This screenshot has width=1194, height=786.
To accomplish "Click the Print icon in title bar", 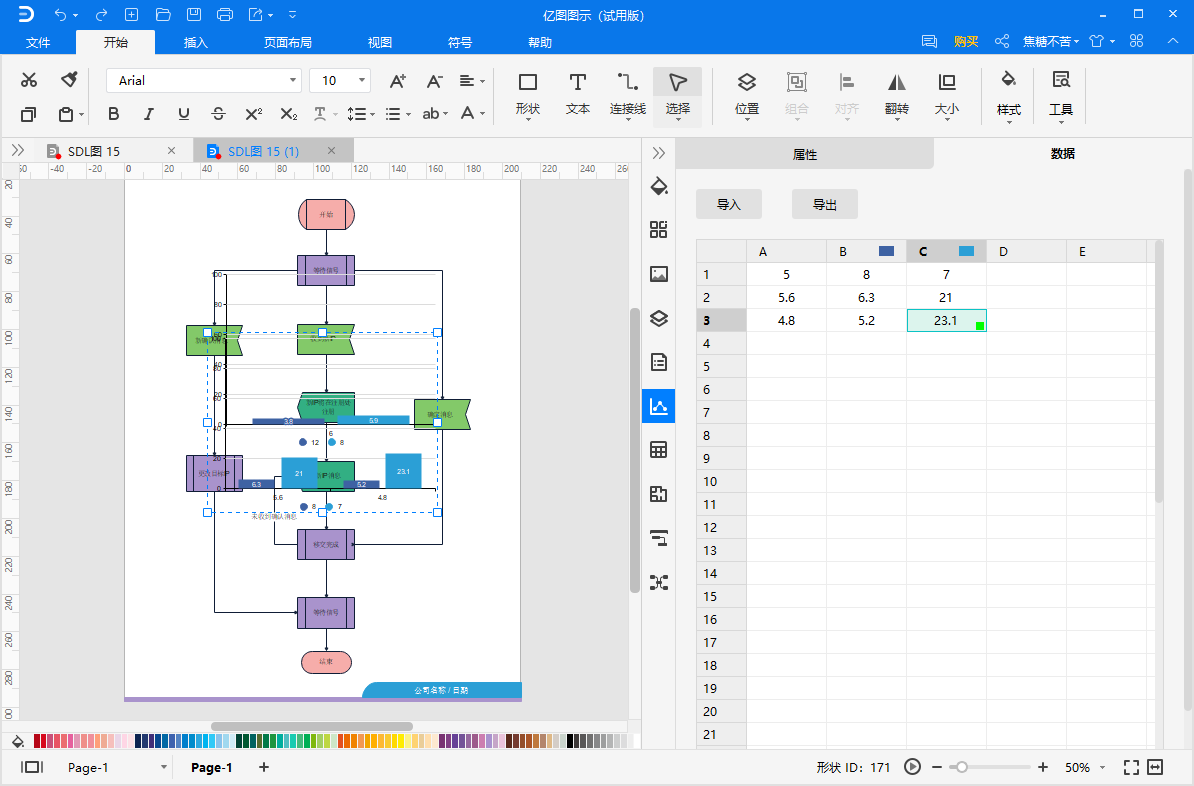I will point(225,14).
